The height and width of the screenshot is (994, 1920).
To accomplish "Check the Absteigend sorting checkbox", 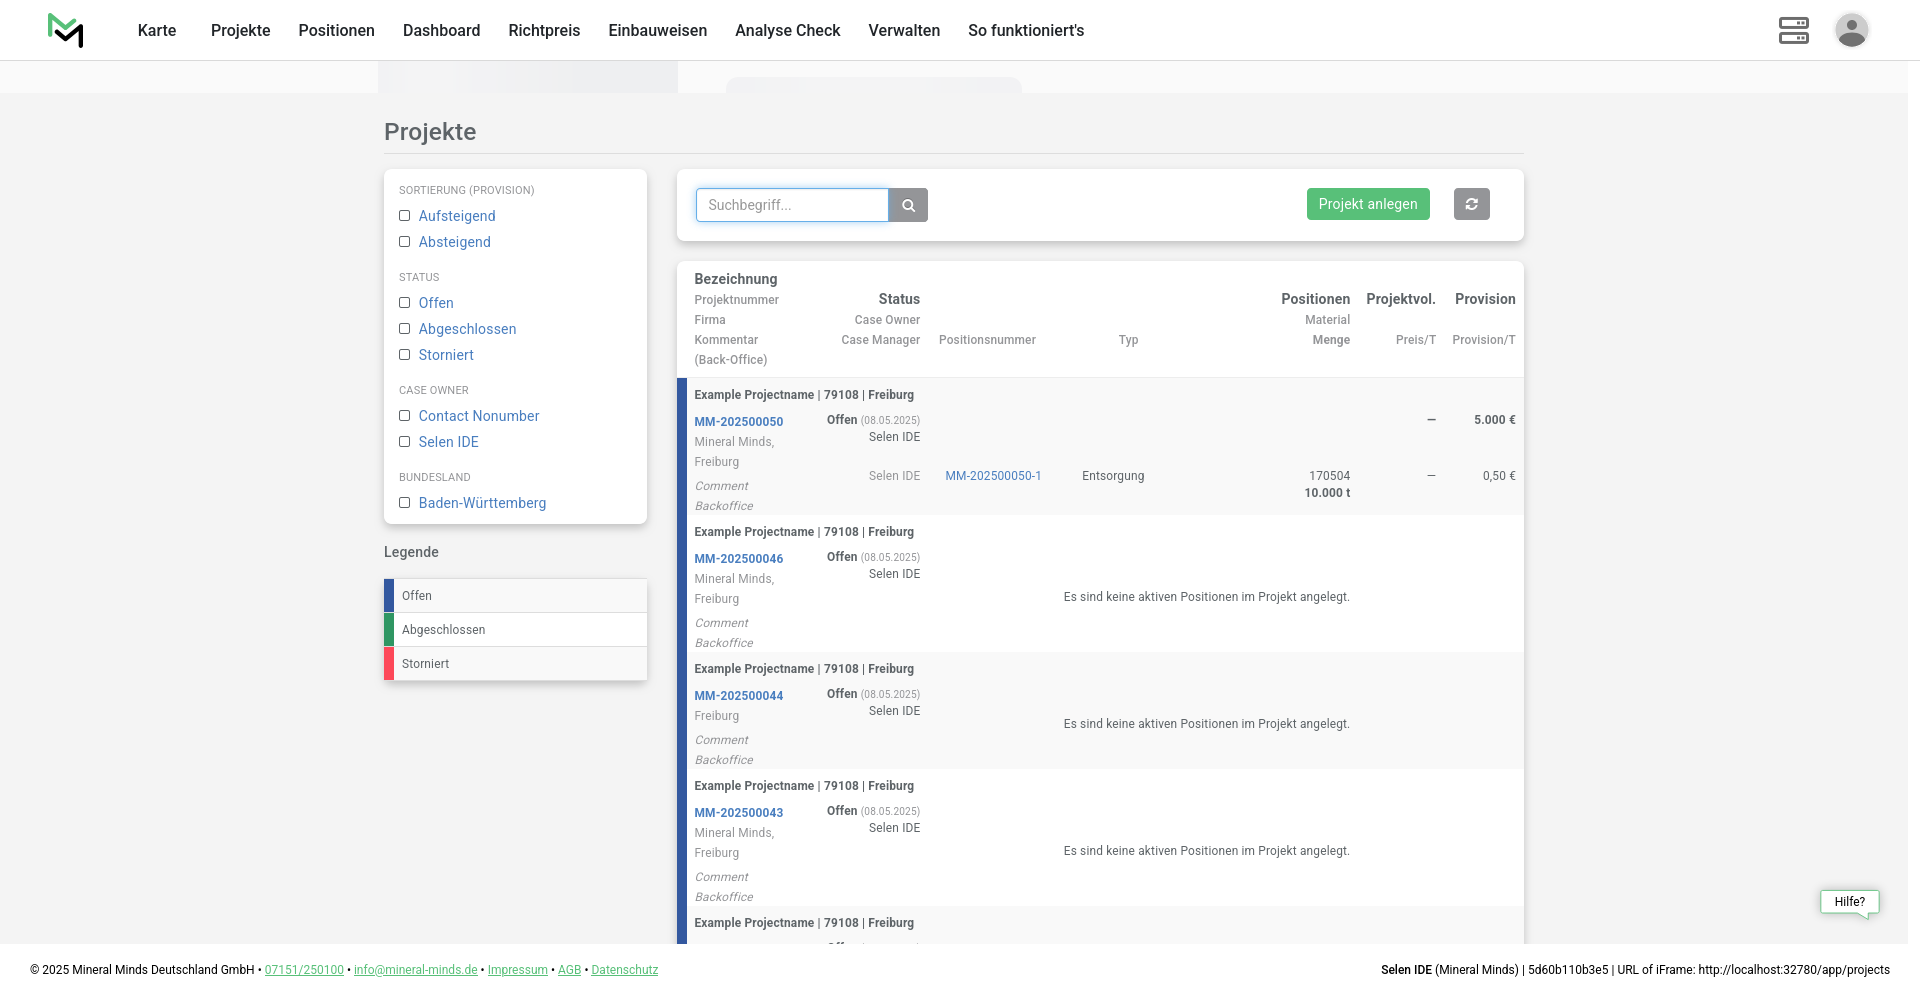I will [x=405, y=242].
